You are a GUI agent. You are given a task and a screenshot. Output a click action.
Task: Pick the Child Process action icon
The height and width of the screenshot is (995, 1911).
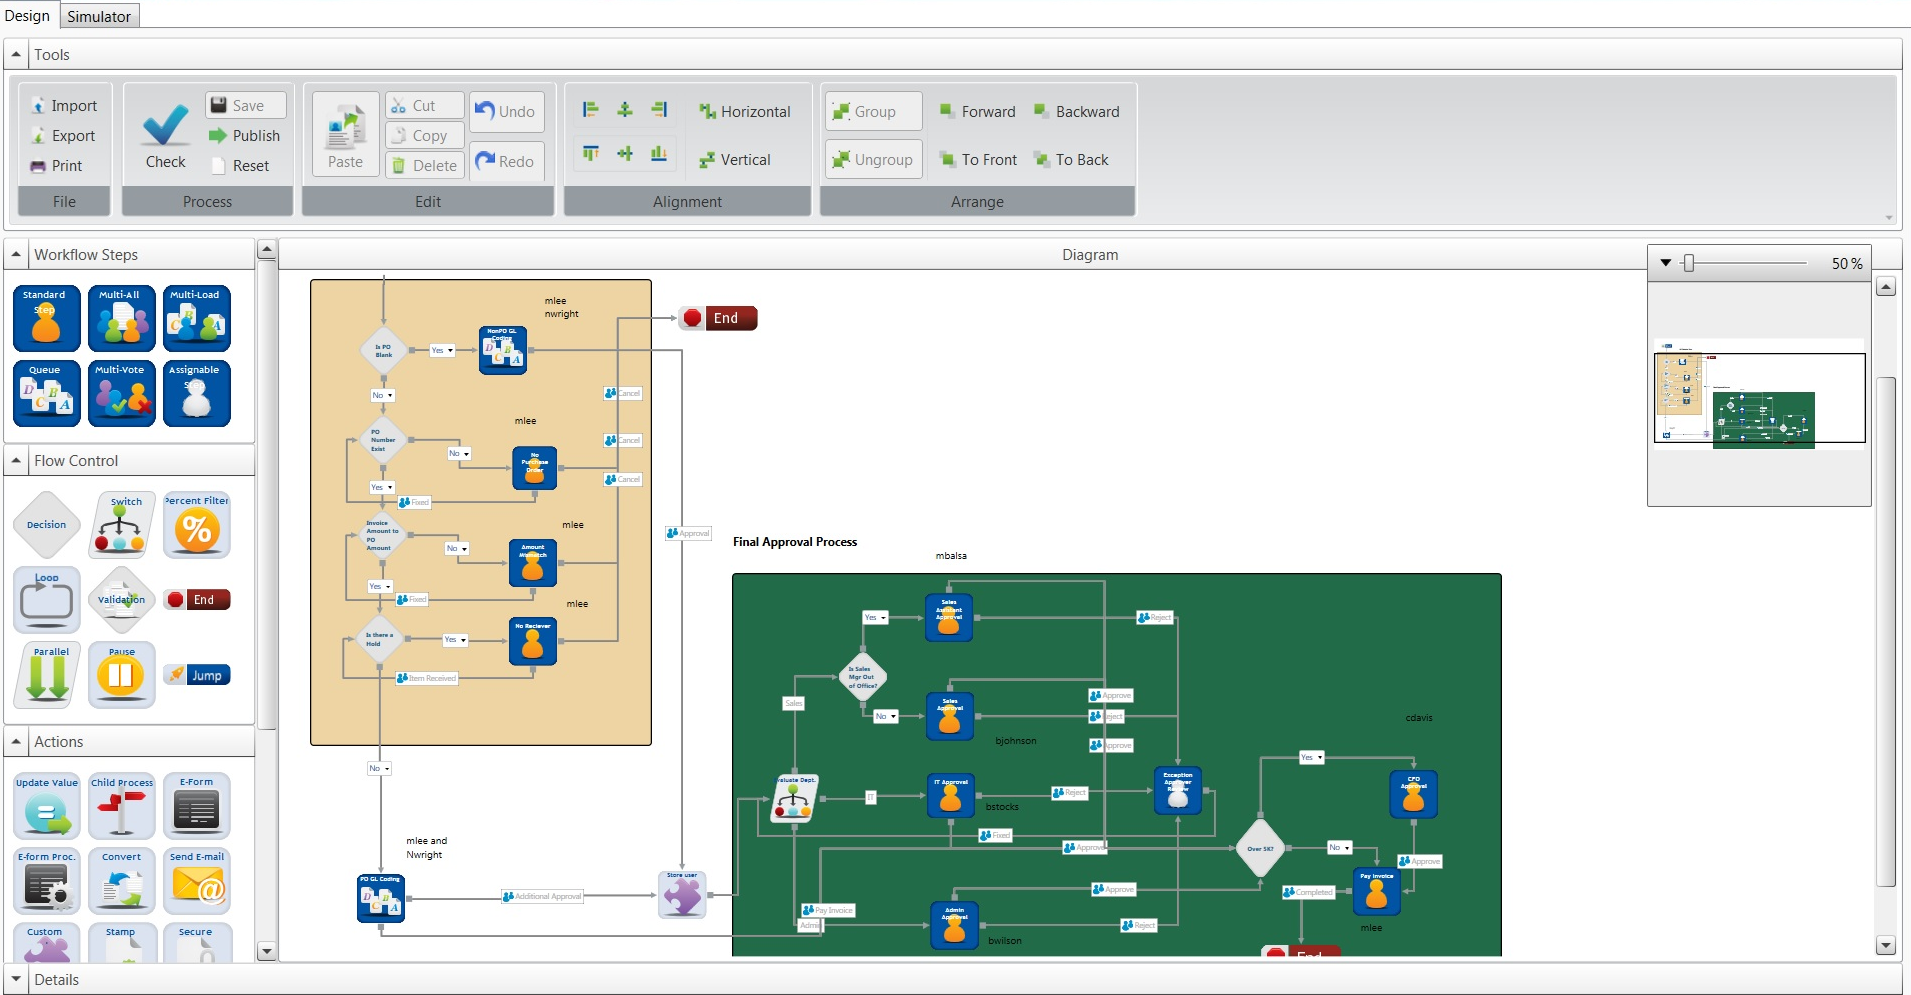click(121, 806)
